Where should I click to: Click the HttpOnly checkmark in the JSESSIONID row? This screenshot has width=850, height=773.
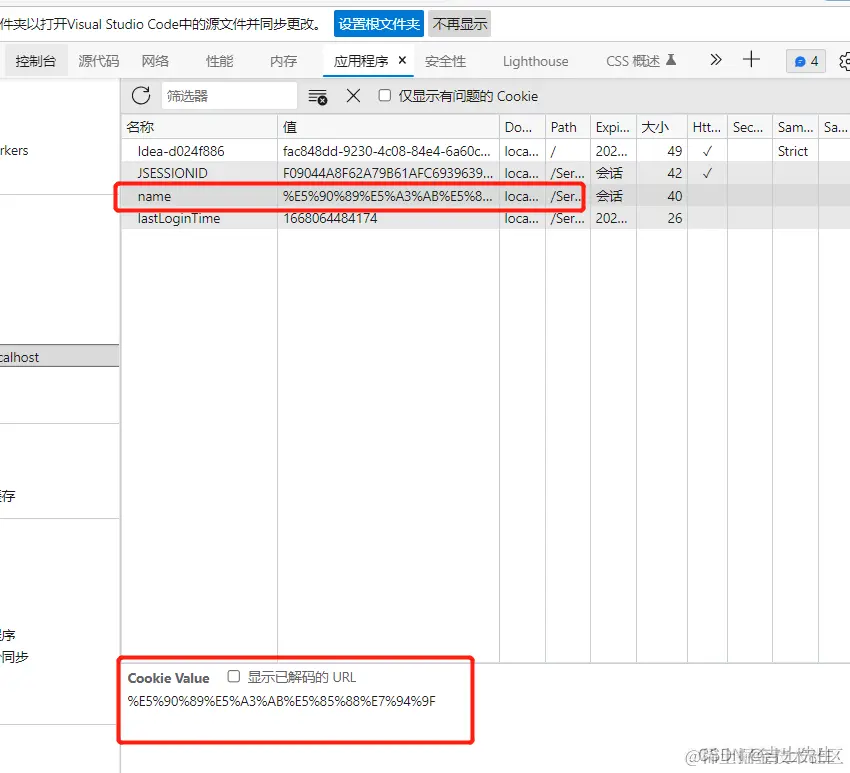tap(707, 173)
